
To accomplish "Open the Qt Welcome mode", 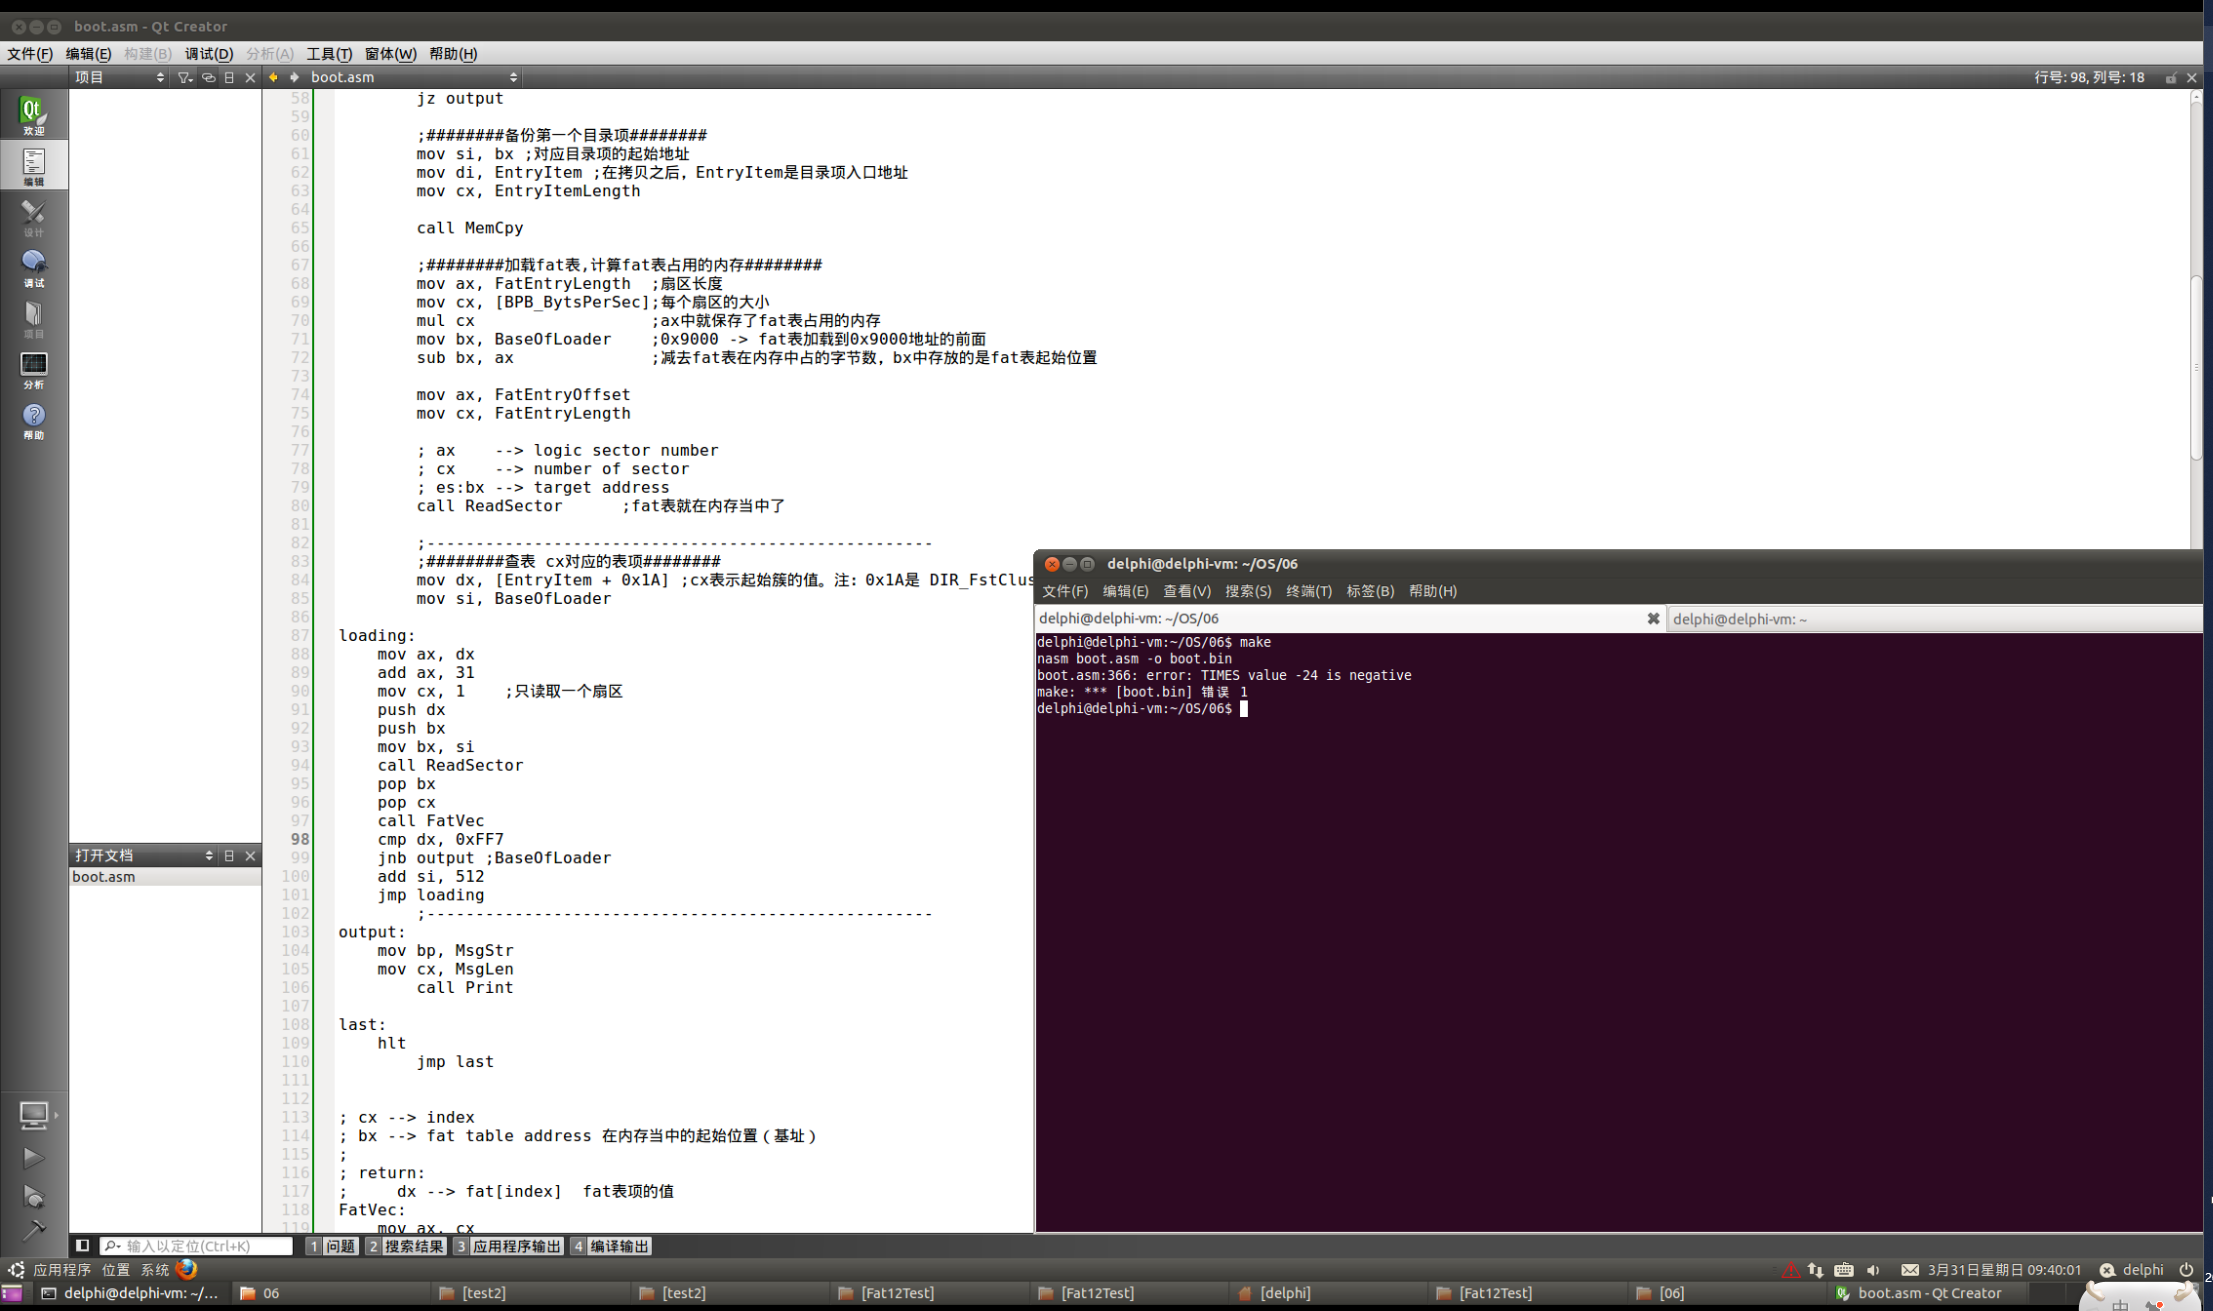I will (x=33, y=114).
